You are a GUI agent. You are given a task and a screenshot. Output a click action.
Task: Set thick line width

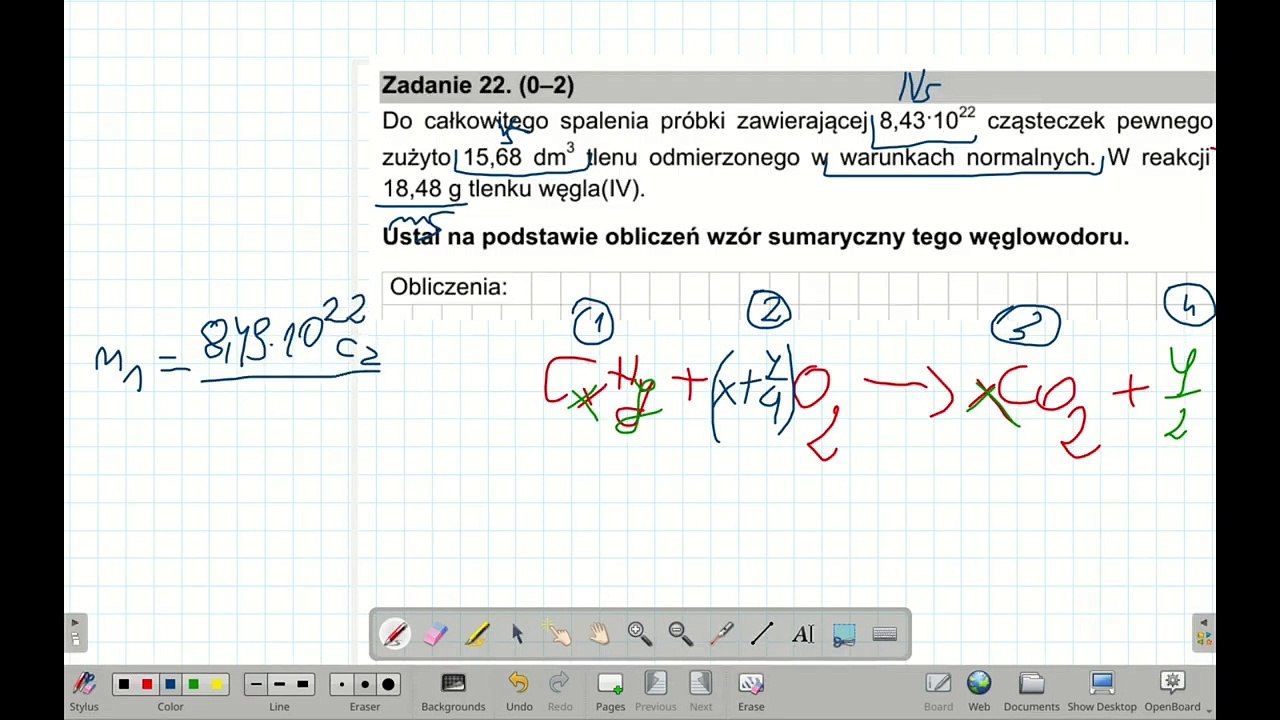pyautogui.click(x=302, y=684)
